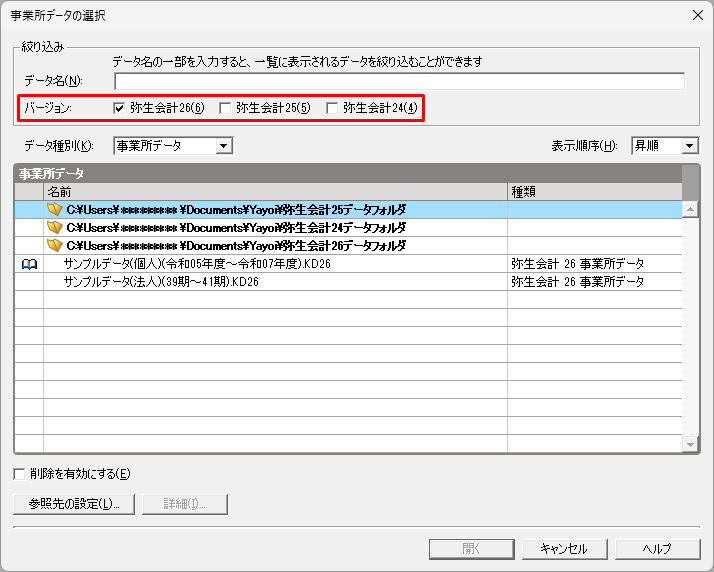Click folder icon of 弥生会計26データフォルダ row

[55, 246]
